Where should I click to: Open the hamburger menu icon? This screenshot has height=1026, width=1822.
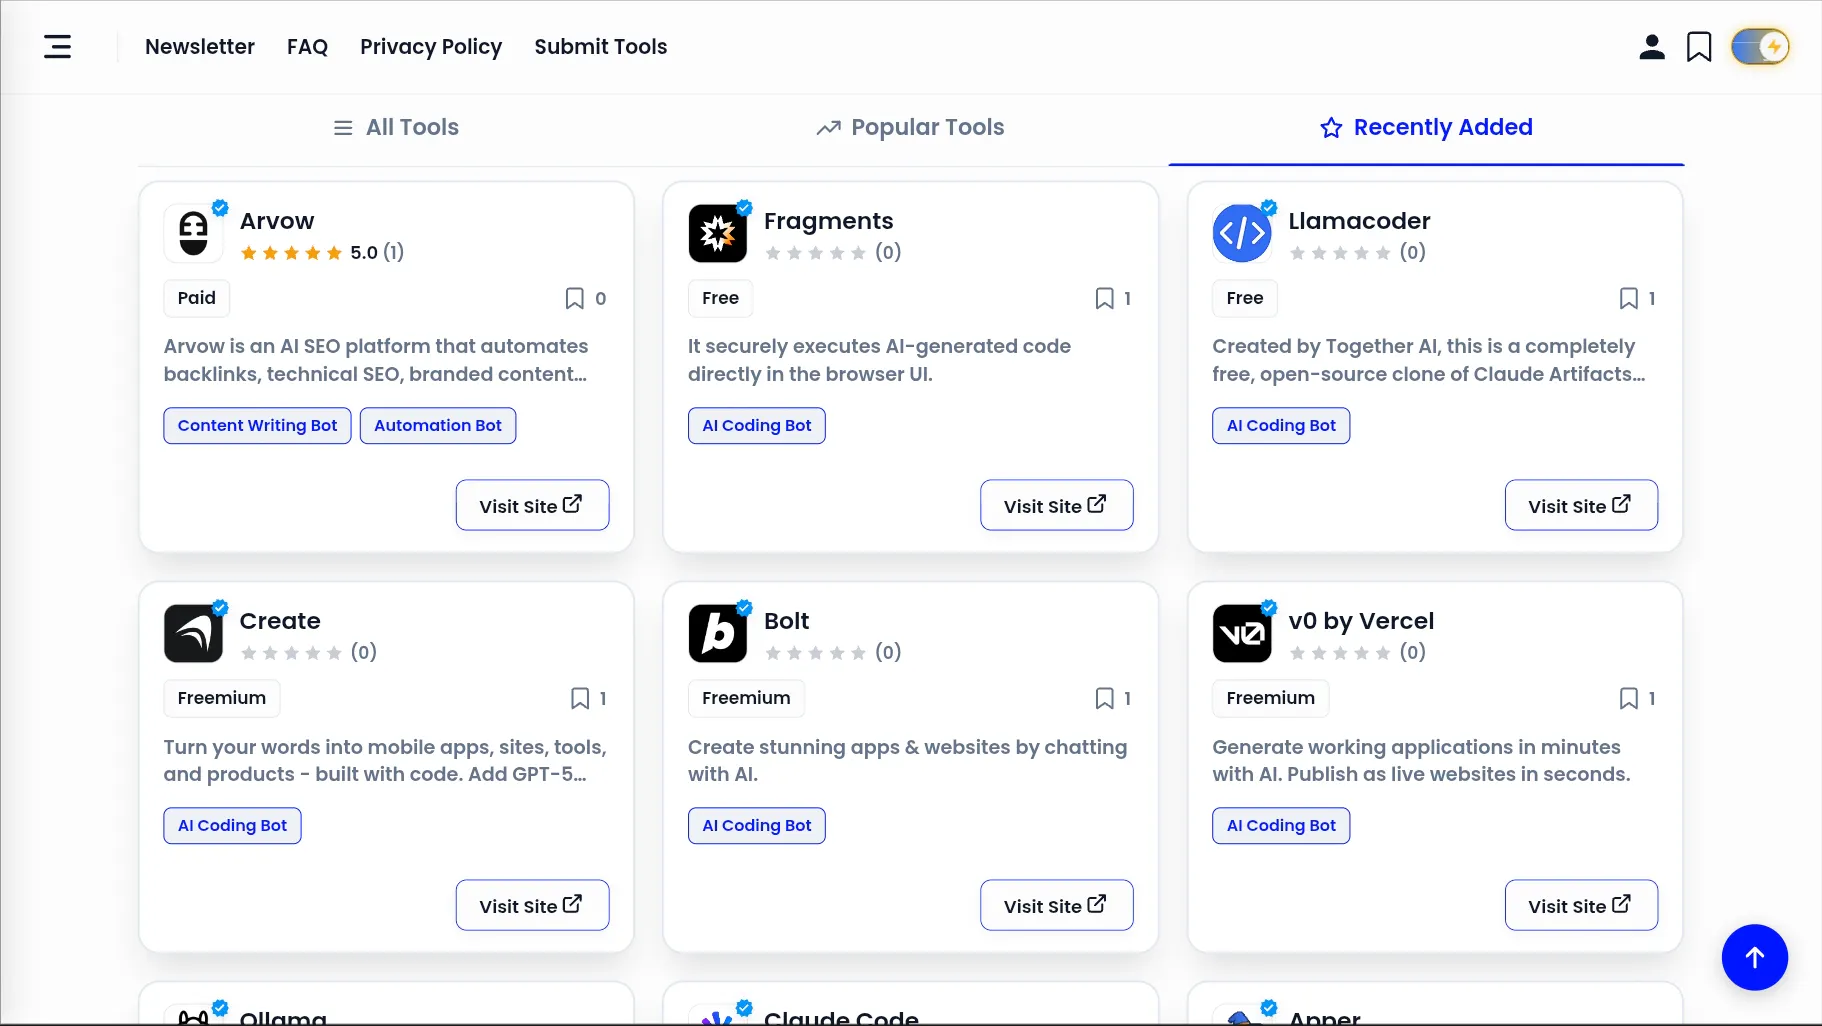click(x=57, y=47)
